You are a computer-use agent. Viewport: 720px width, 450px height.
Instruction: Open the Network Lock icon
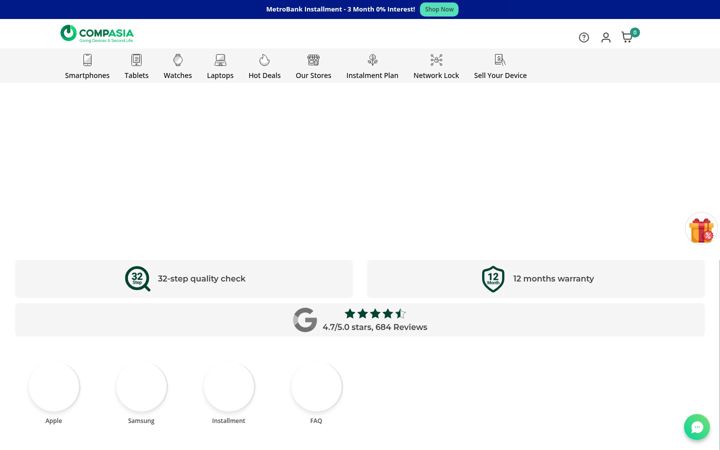pos(436,60)
